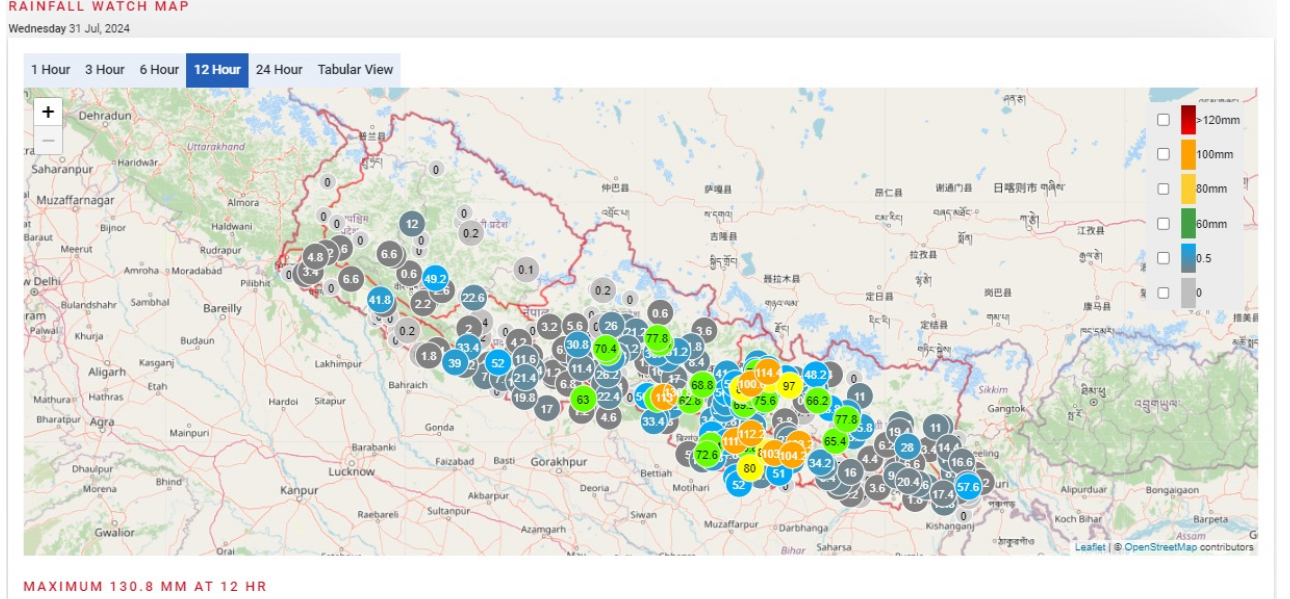Viewport: 1290px width, 599px height.
Task: Click the Rainfall Watch Map heading
Action: (x=98, y=6)
